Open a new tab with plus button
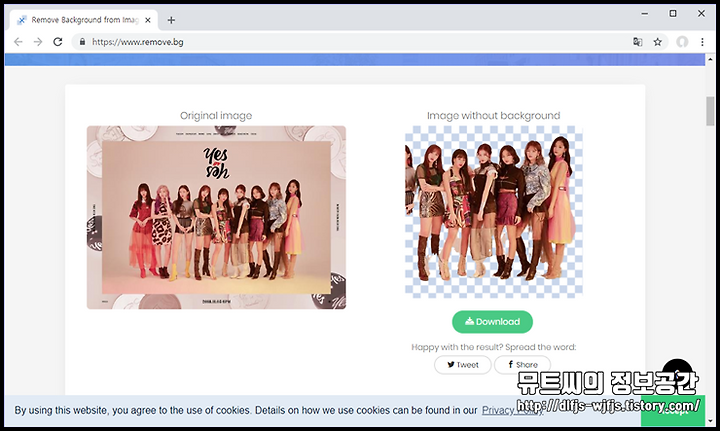 pos(171,20)
